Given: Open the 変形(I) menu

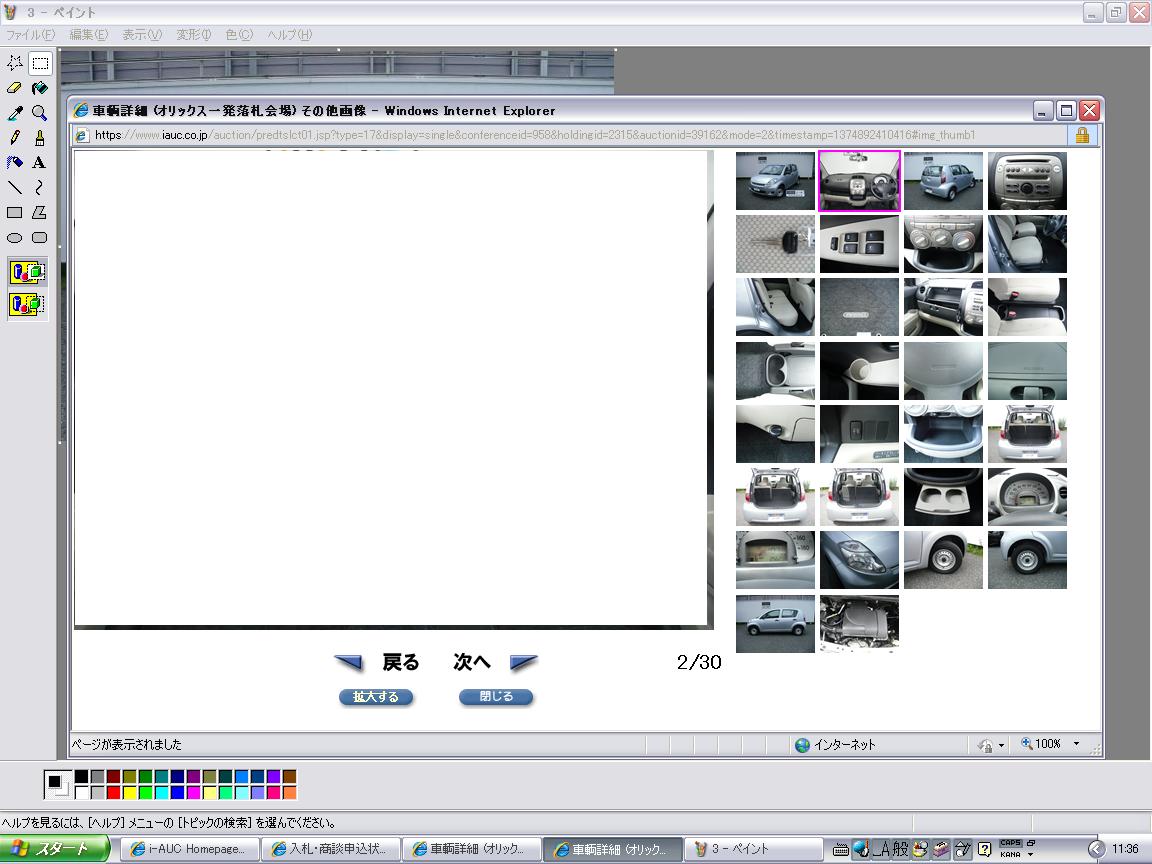Looking at the screenshot, I should (193, 35).
